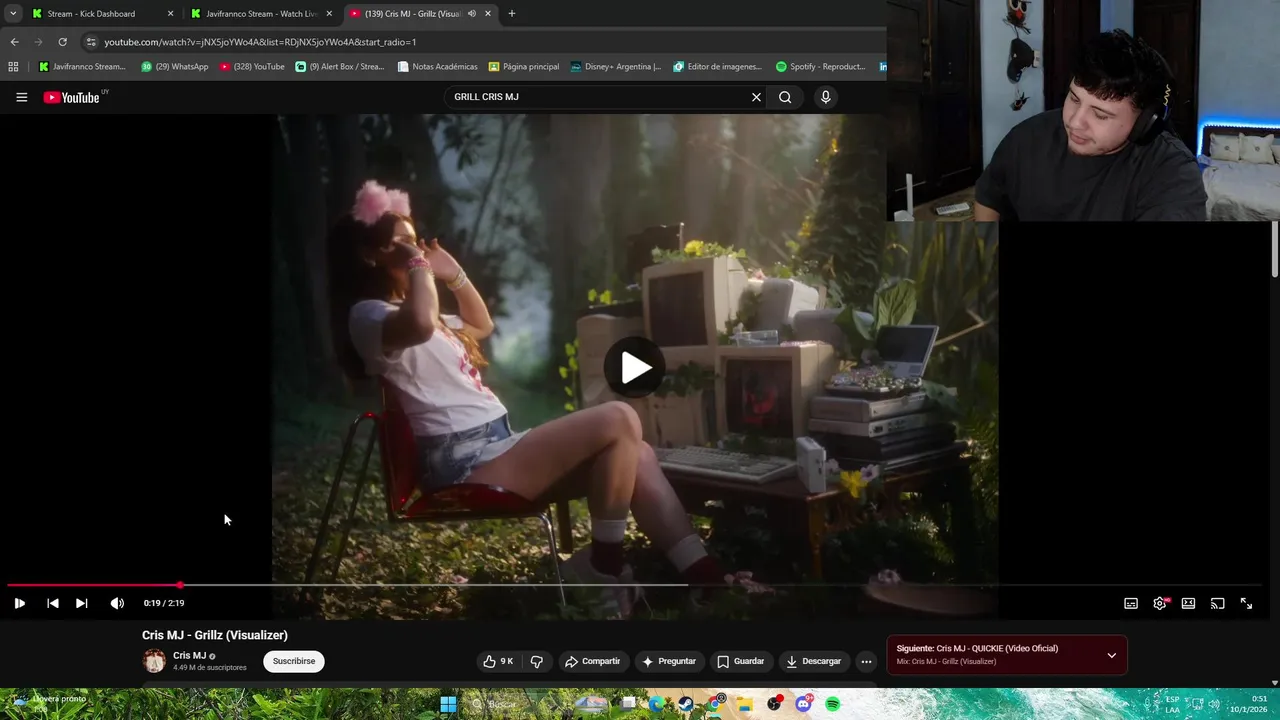Open the Javifrannco Stream bookmark
The height and width of the screenshot is (720, 1280).
(82, 67)
